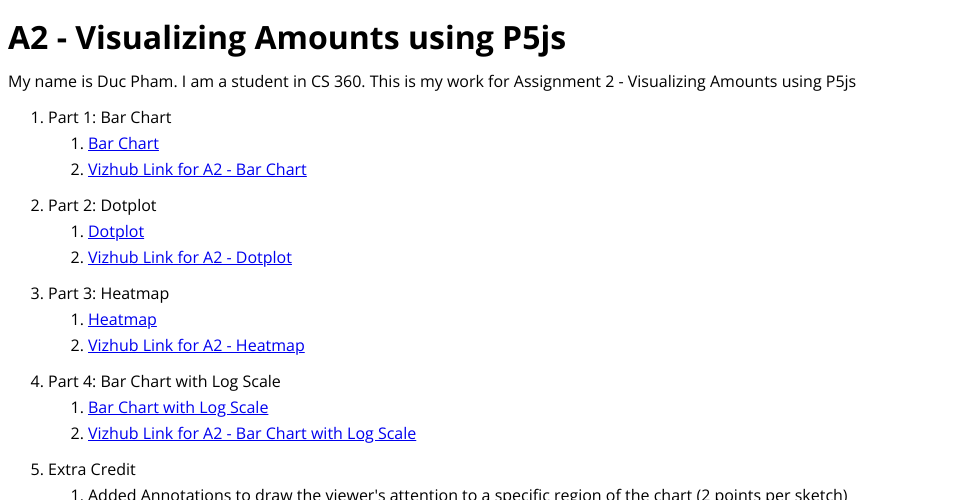Open the Bar Chart link

(123, 144)
